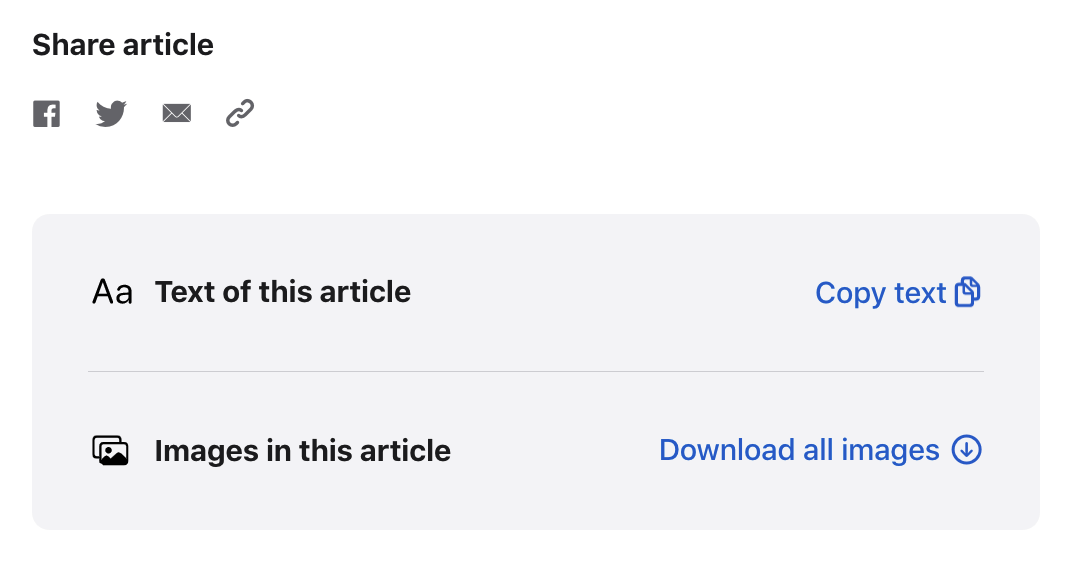Click the word "Images" in the images row label
This screenshot has width=1075, height=561.
click(x=207, y=451)
